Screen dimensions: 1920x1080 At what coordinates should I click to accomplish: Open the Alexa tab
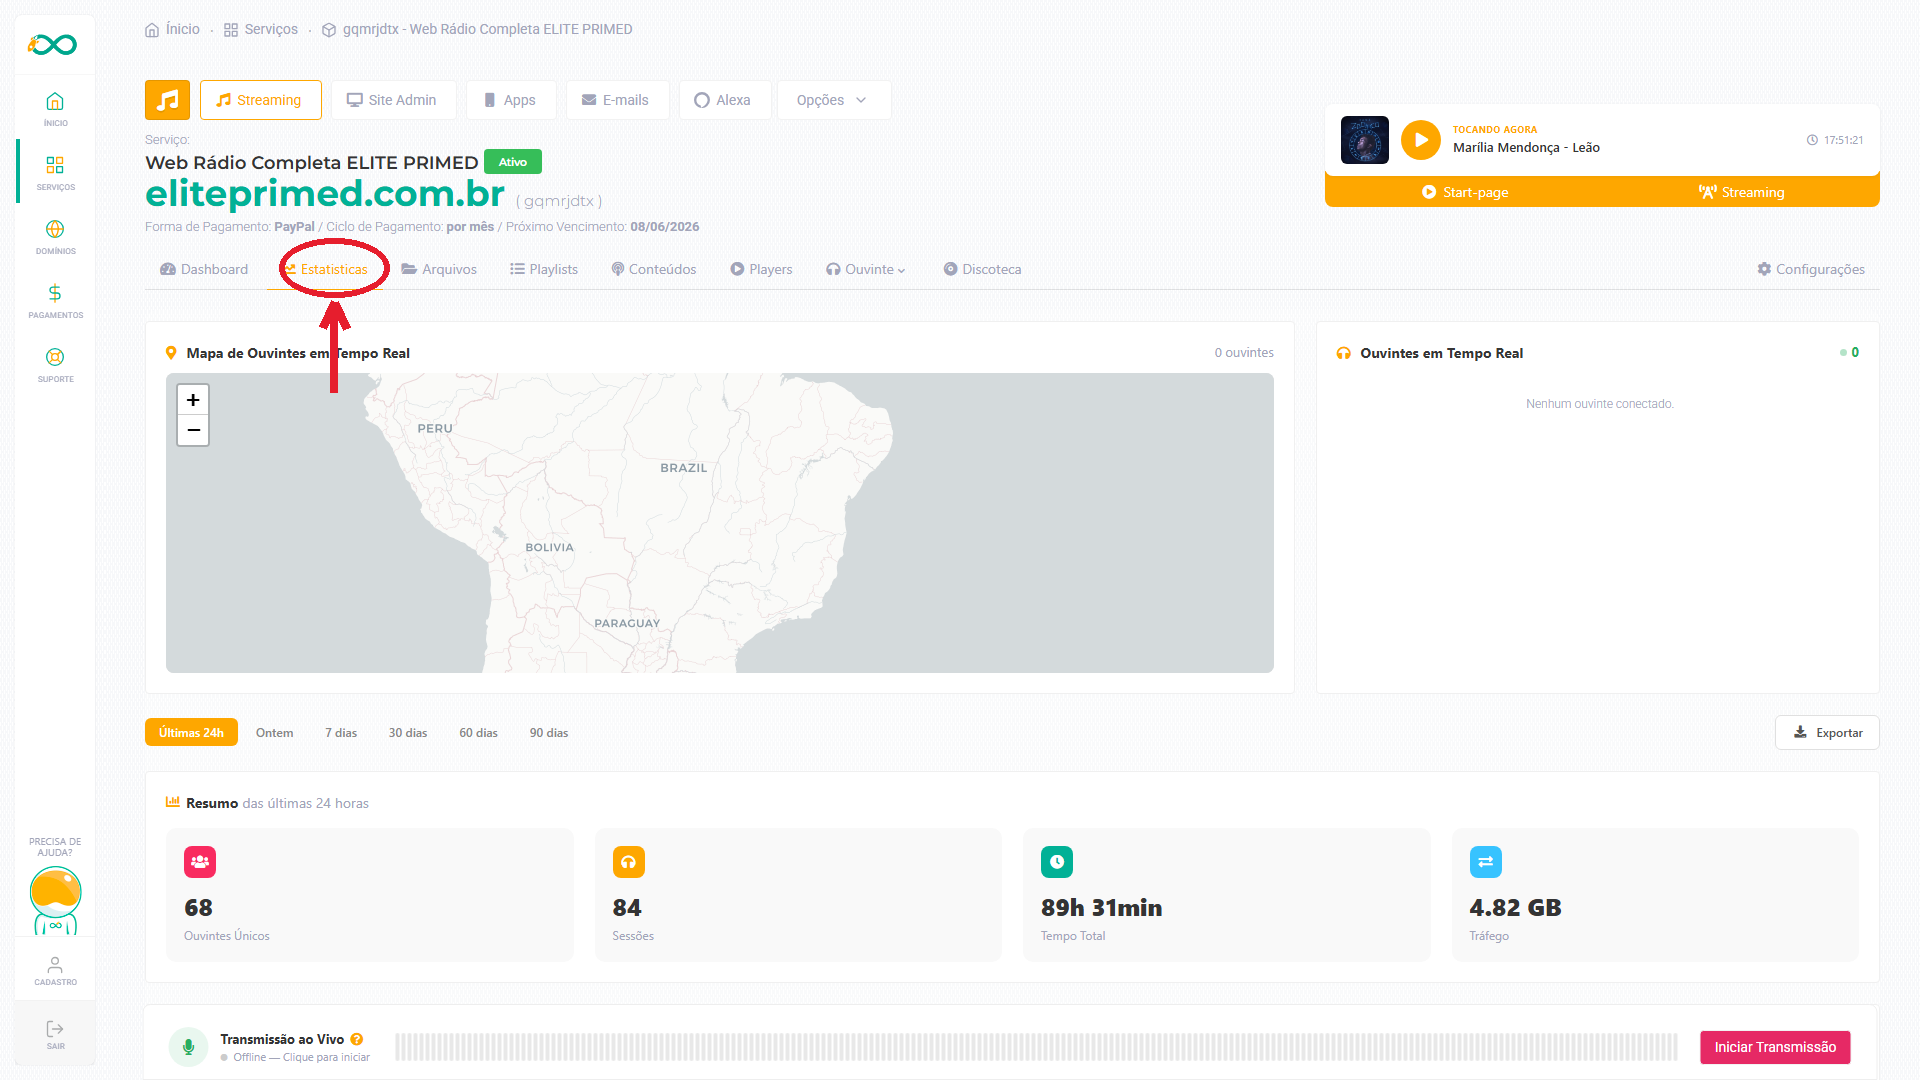(x=724, y=100)
